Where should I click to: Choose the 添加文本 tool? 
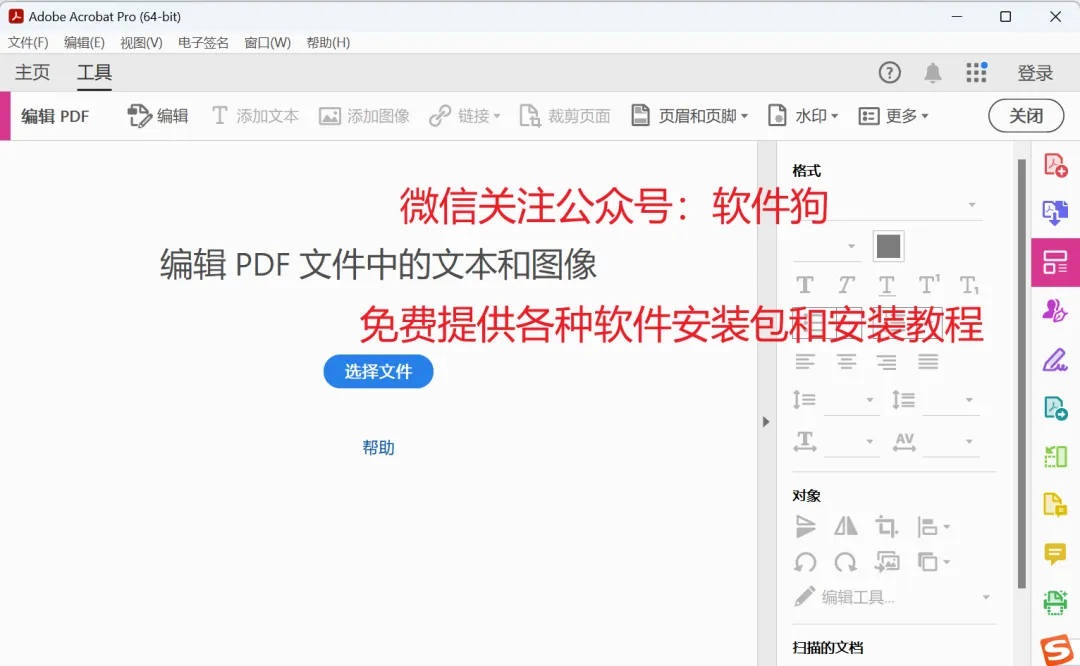[x=255, y=116]
